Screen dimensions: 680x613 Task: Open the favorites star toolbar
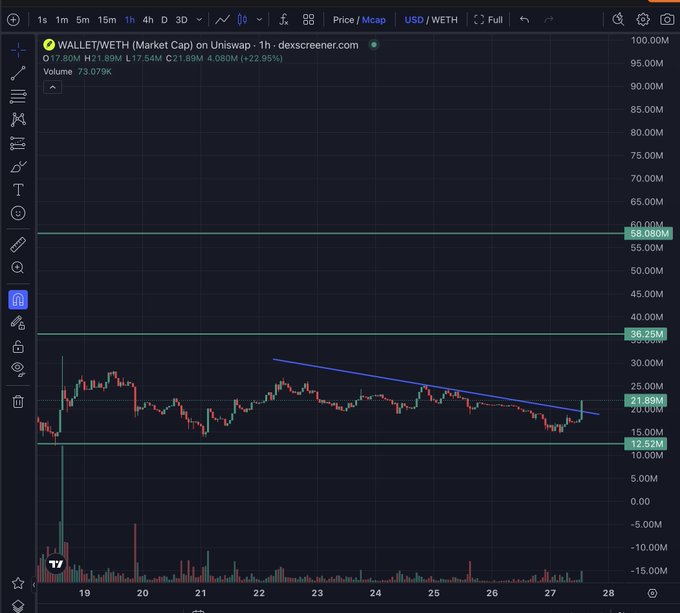pos(18,583)
